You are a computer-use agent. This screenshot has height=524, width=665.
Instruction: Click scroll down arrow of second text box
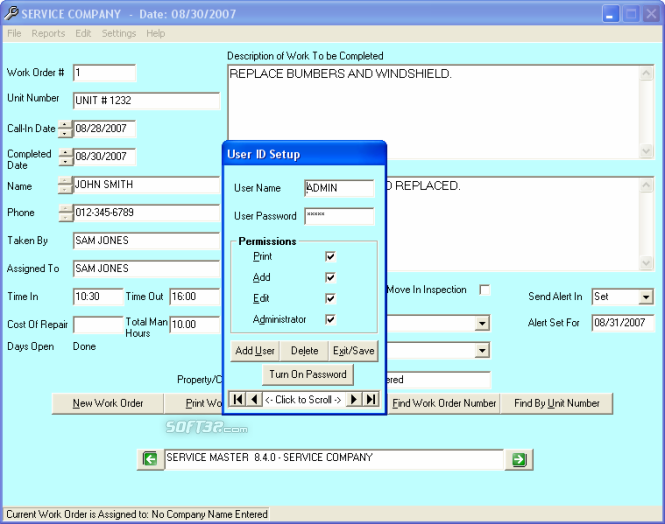click(646, 263)
